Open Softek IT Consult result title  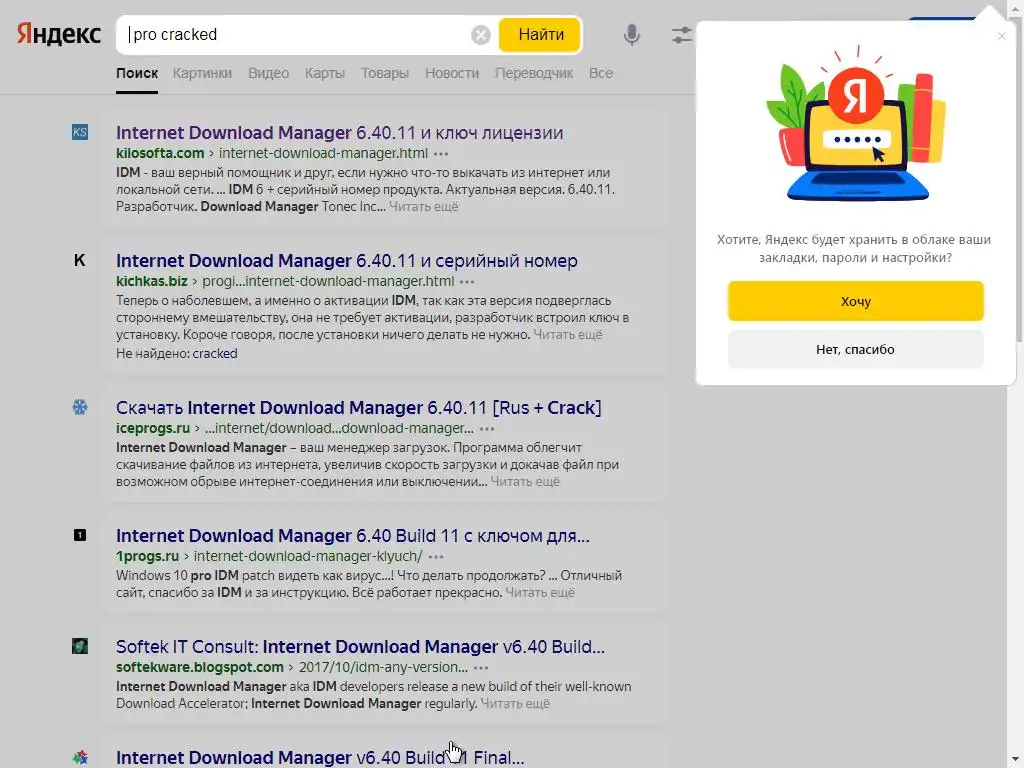[360, 647]
